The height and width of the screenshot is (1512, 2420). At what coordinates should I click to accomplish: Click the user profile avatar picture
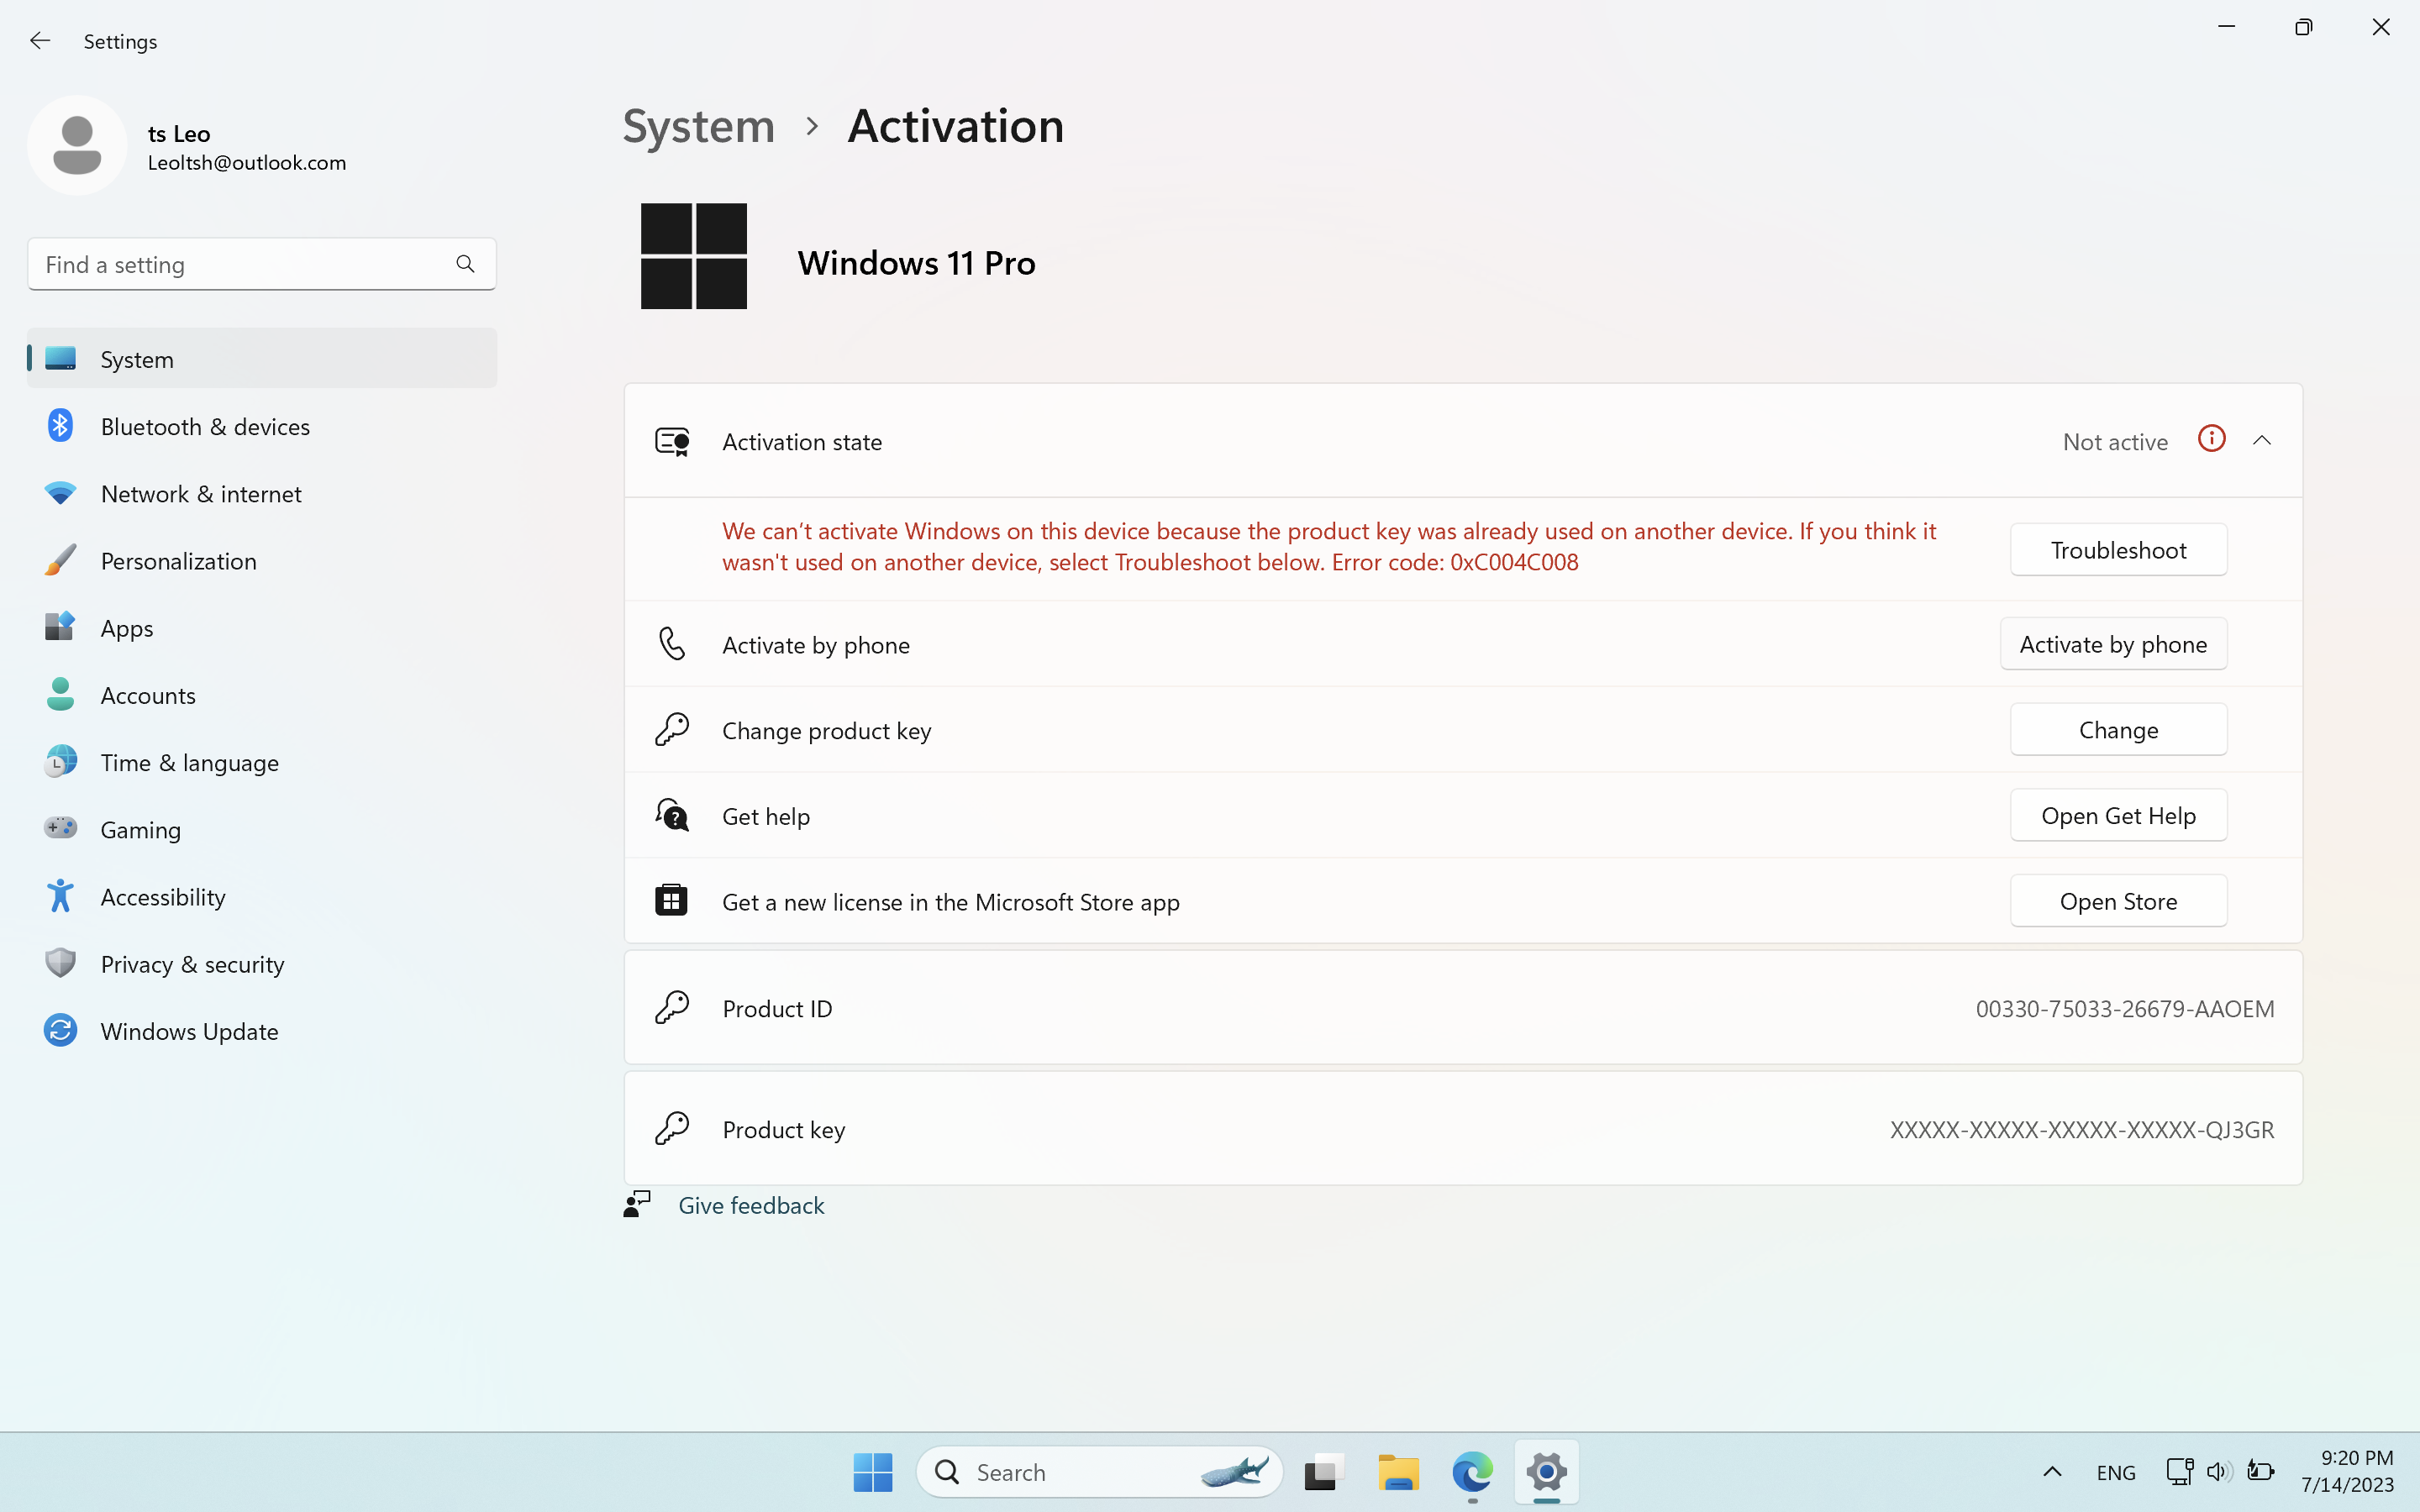(77, 146)
